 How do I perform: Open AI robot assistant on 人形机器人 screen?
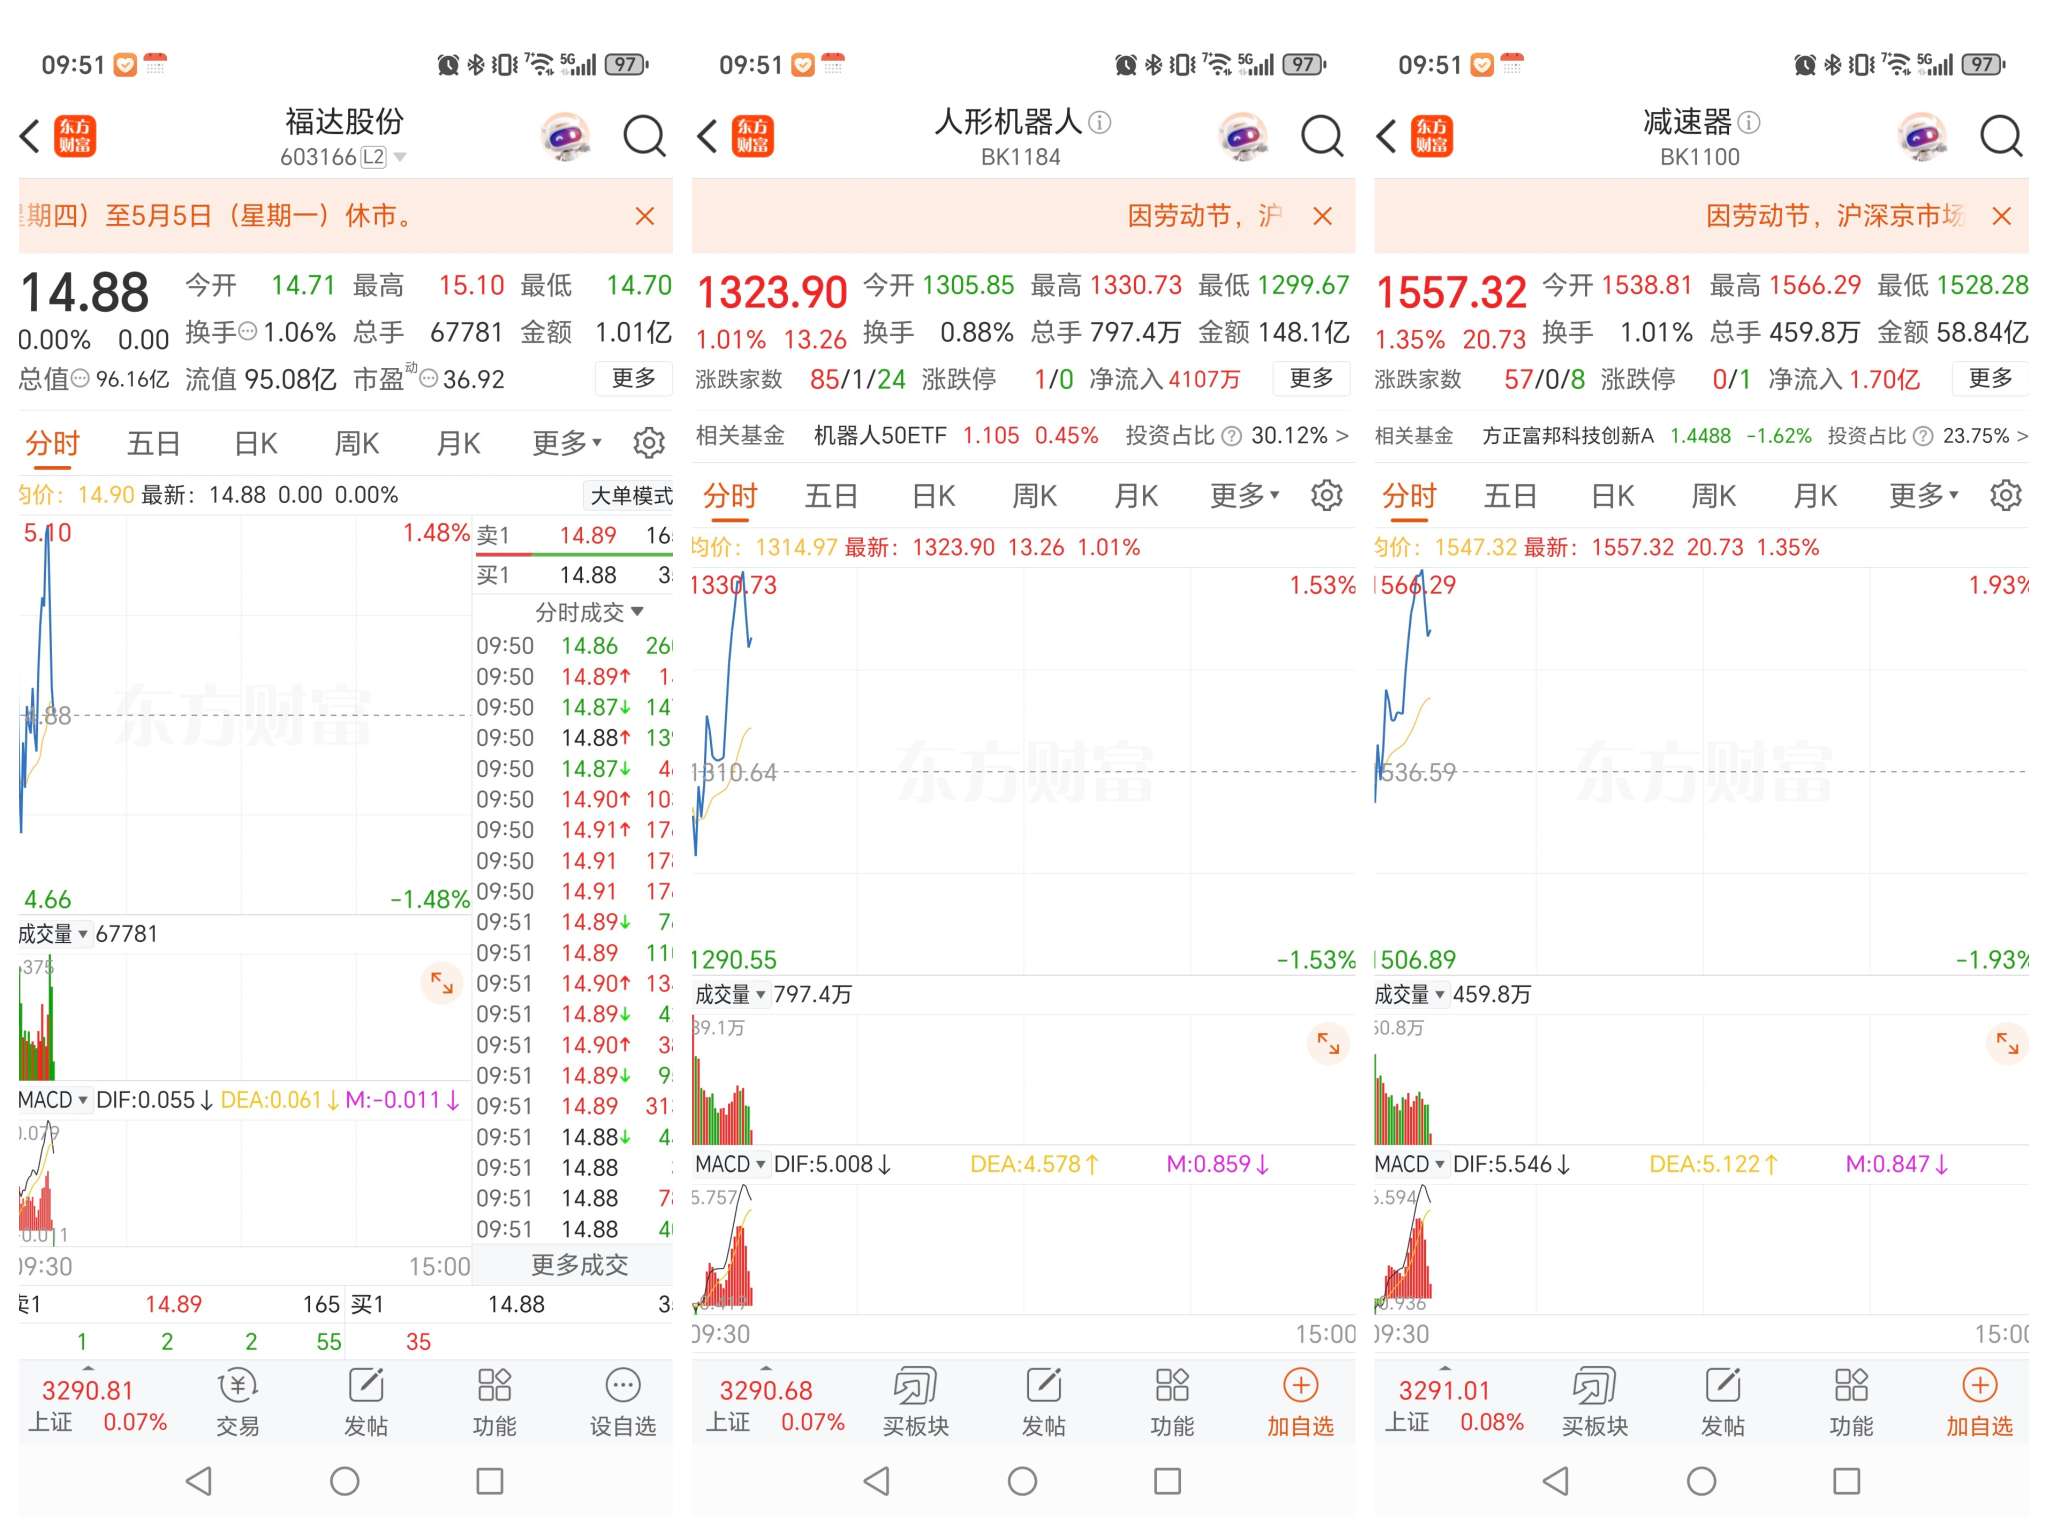[1244, 137]
